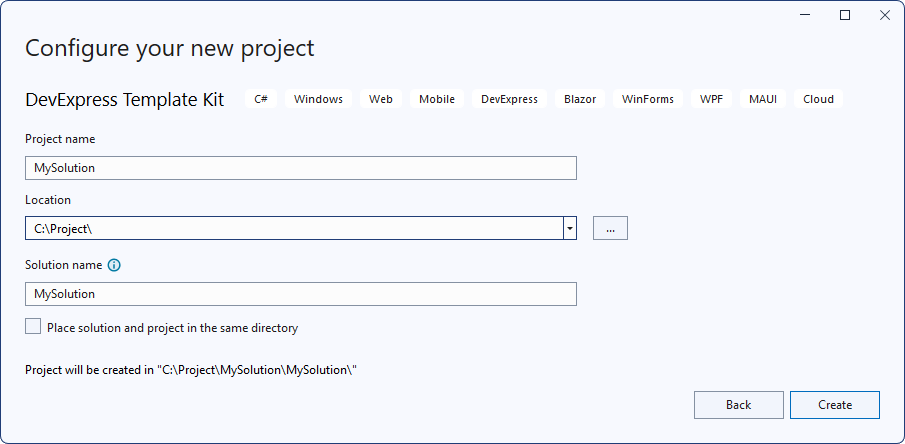This screenshot has width=905, height=444.
Task: Click the browse location ellipsis button
Action: [610, 228]
